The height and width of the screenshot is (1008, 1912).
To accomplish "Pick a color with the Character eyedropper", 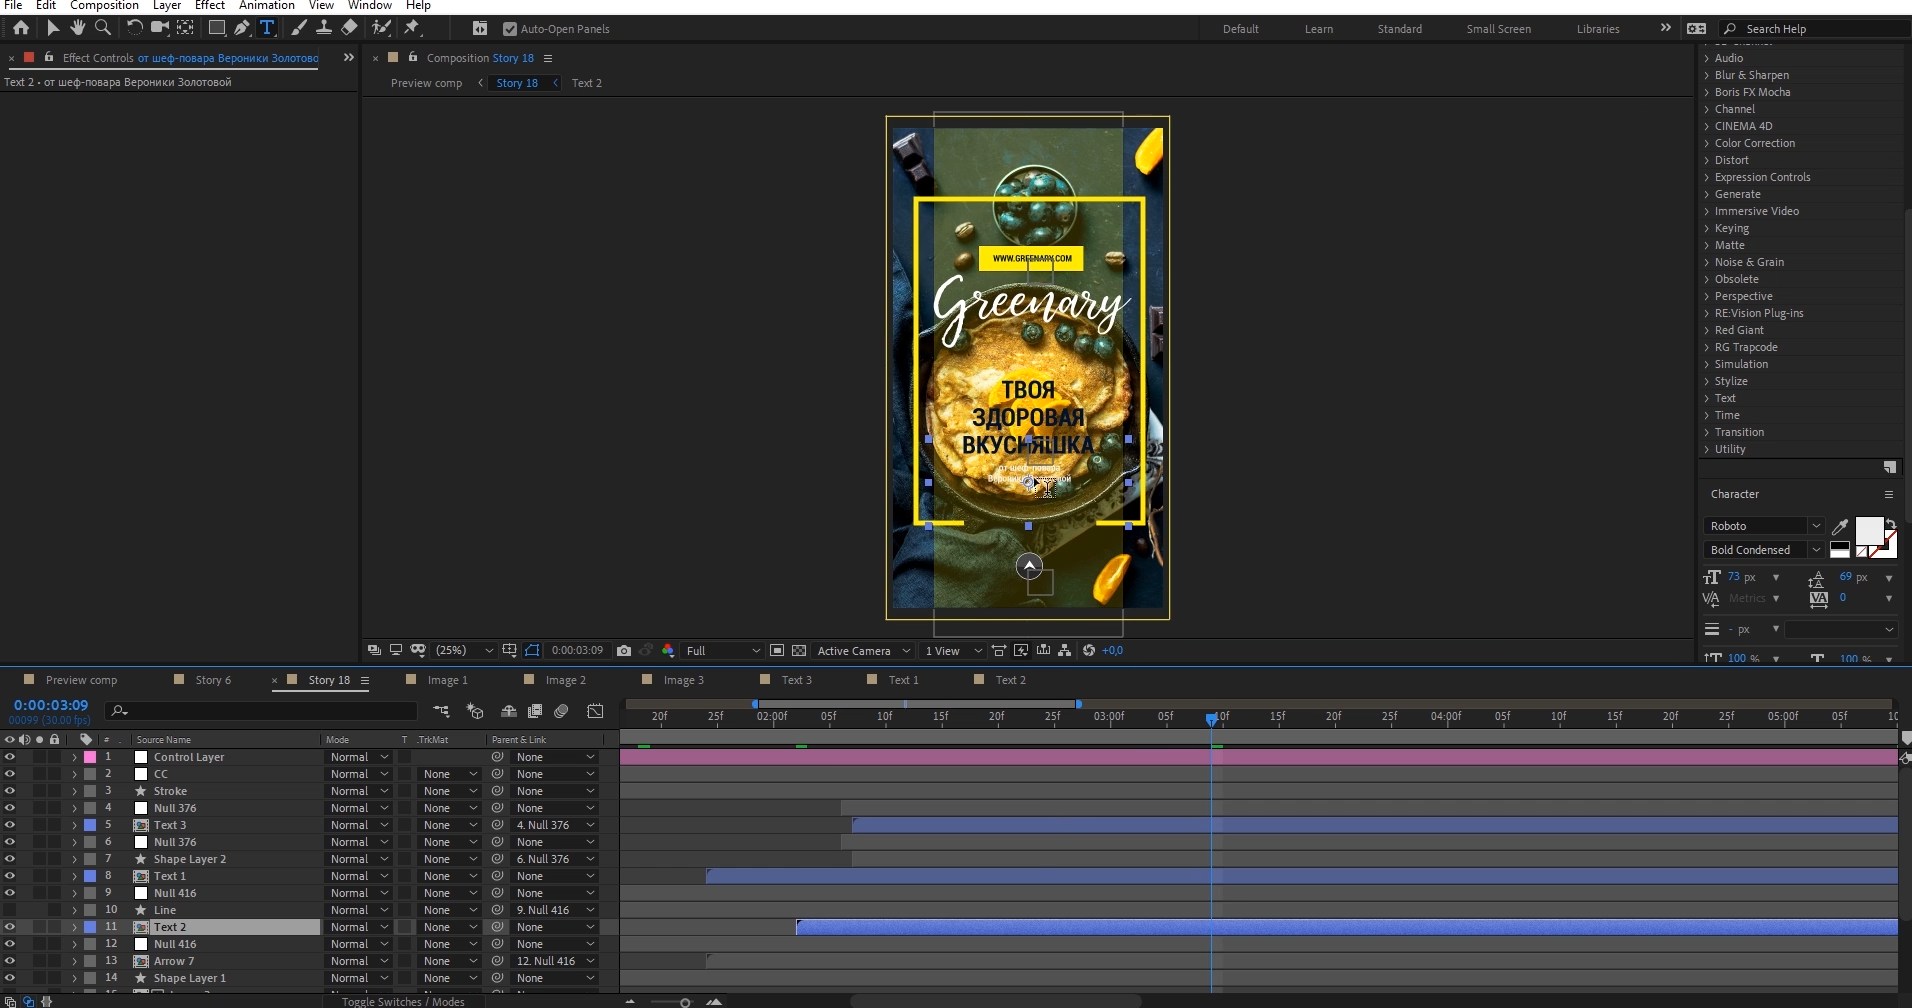I will tap(1840, 526).
